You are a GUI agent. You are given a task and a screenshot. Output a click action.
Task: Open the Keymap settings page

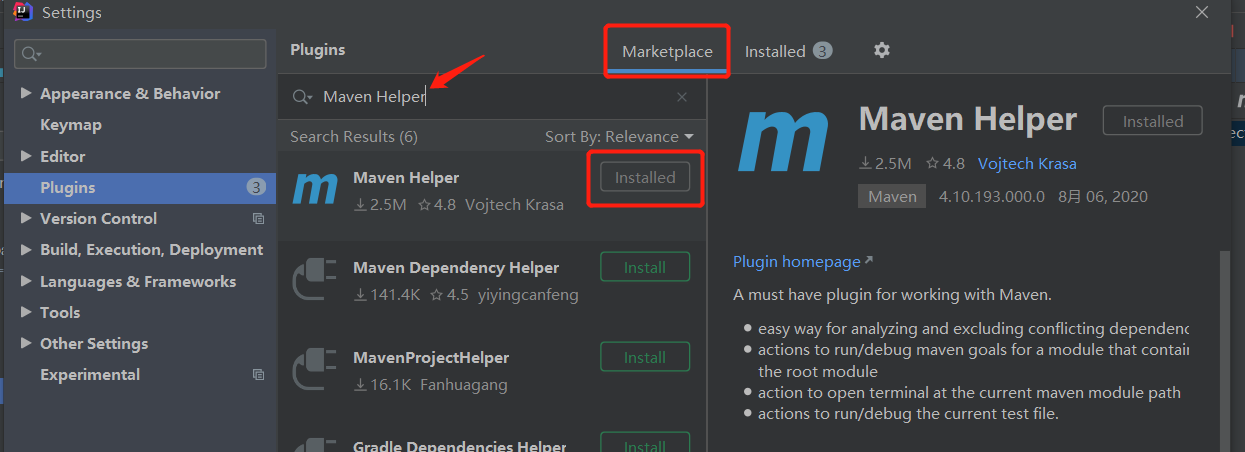point(71,125)
